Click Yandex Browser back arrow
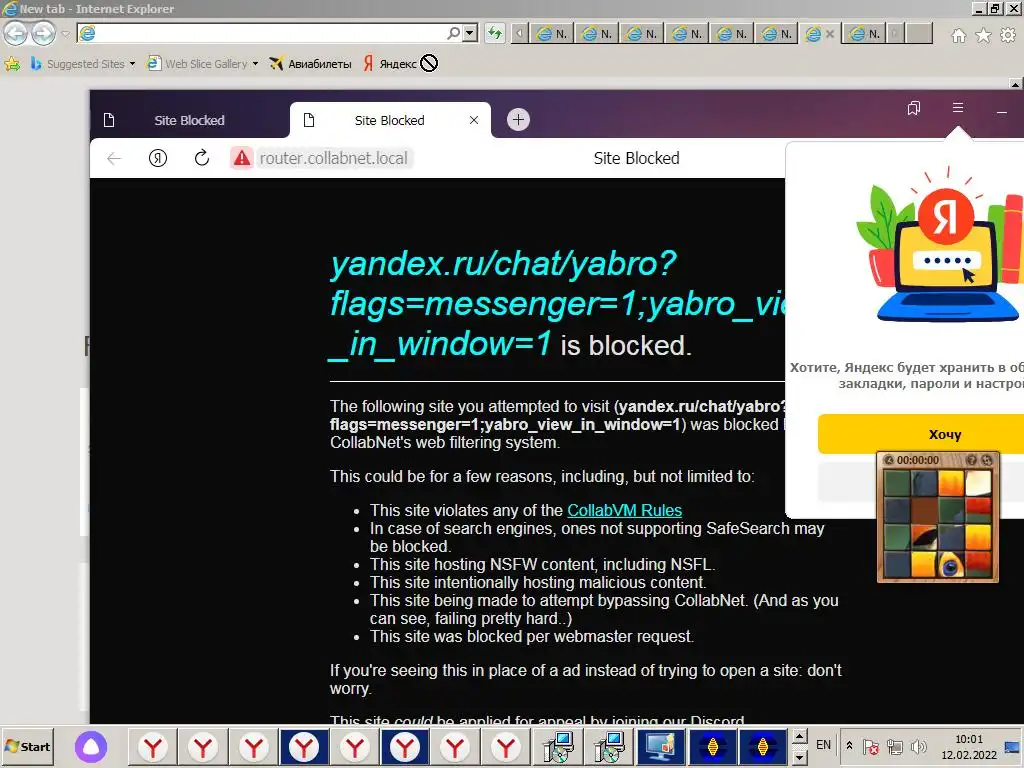The width and height of the screenshot is (1024, 768). 114,158
